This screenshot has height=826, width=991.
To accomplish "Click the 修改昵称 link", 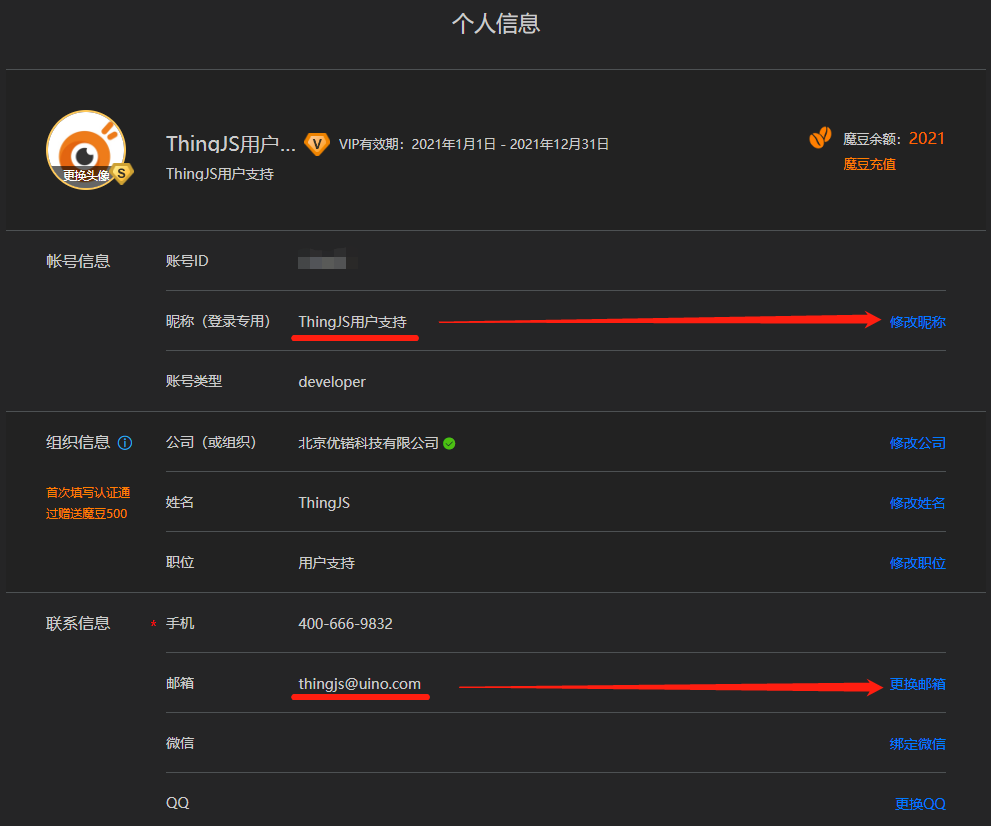I will pos(917,322).
